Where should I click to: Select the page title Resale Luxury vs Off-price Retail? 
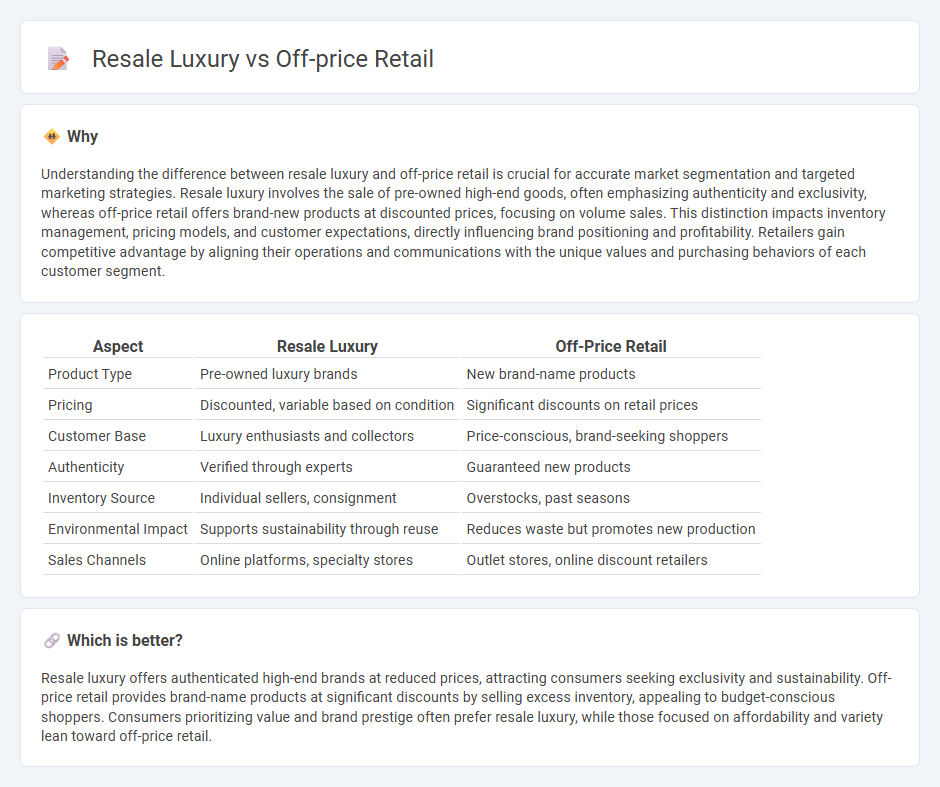point(263,59)
